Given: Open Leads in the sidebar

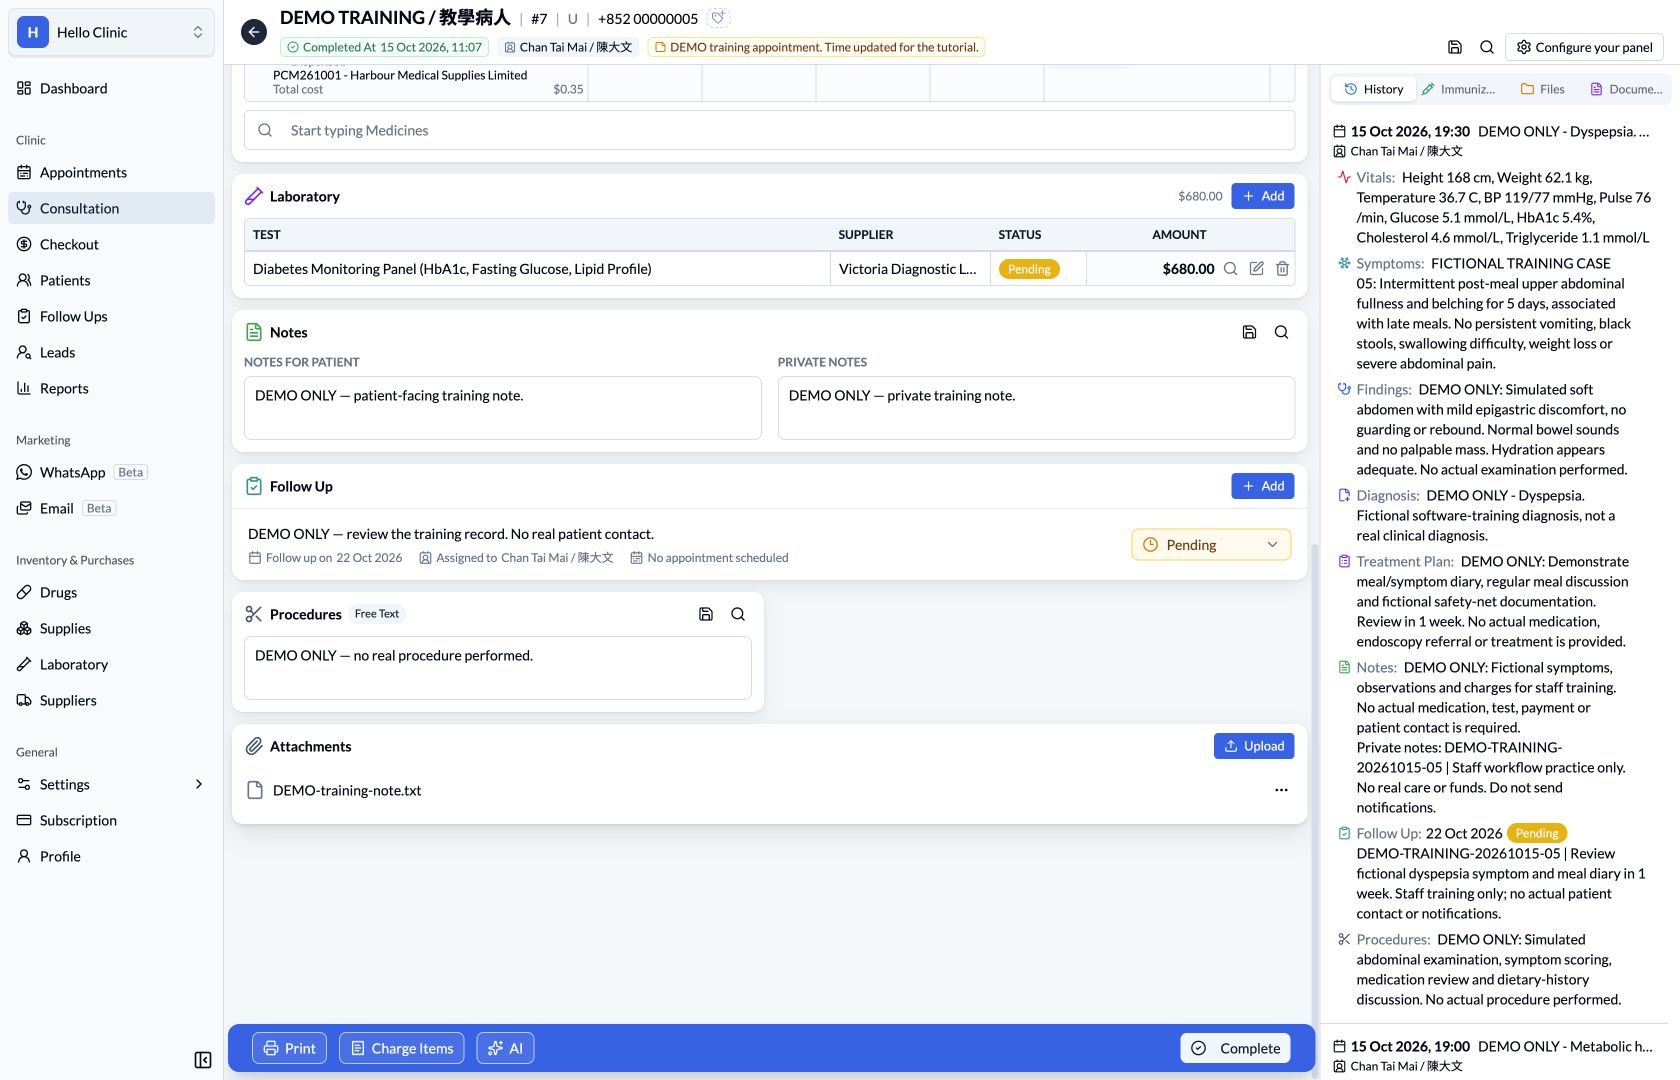Looking at the screenshot, I should pyautogui.click(x=111, y=352).
